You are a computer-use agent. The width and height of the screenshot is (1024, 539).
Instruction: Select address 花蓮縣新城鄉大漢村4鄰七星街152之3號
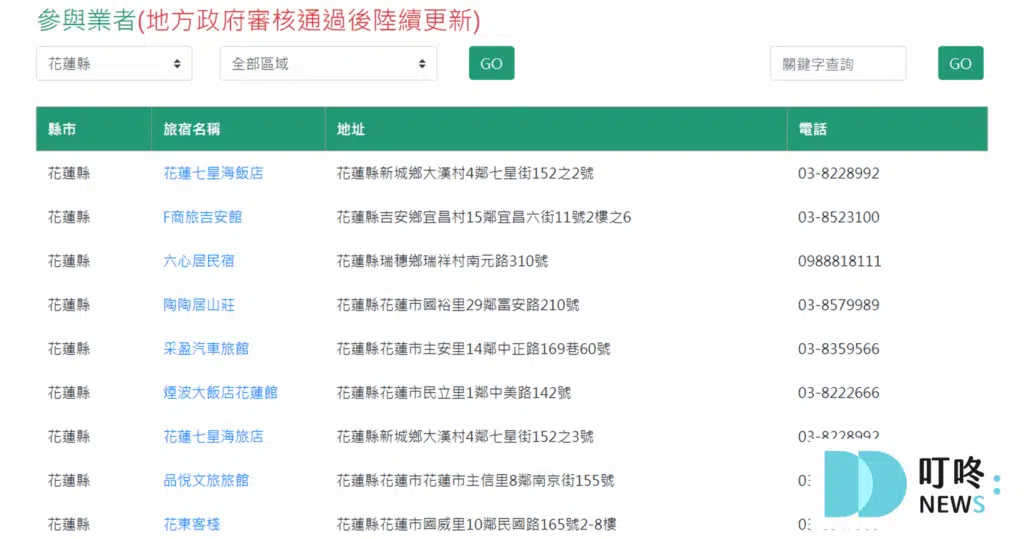pyautogui.click(x=465, y=436)
